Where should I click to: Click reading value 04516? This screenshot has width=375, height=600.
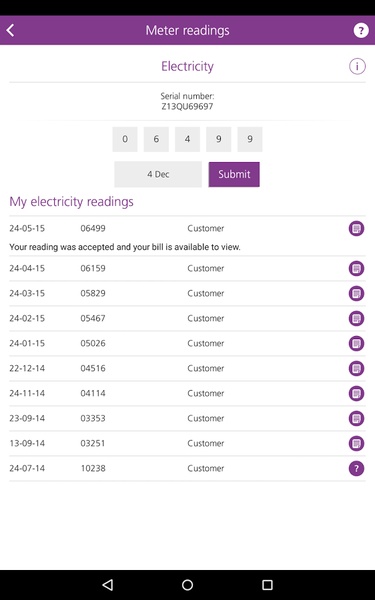point(93,368)
